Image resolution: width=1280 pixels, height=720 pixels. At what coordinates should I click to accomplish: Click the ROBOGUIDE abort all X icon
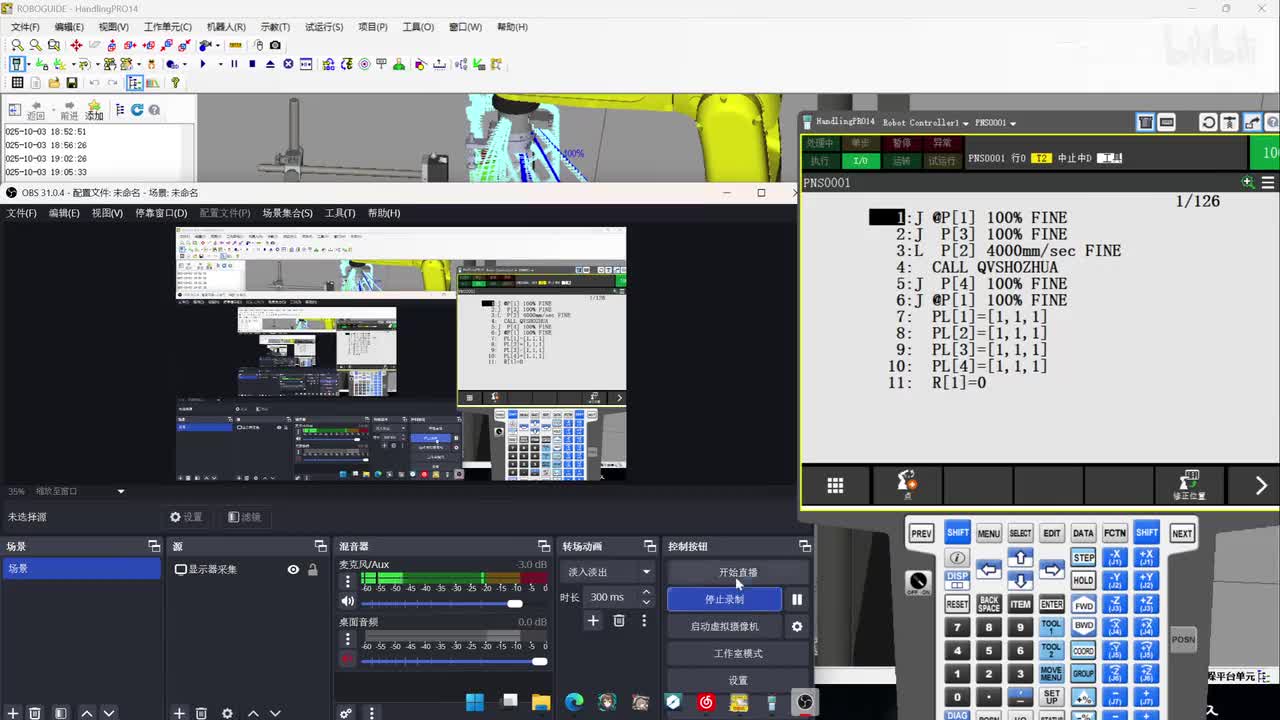pos(288,64)
